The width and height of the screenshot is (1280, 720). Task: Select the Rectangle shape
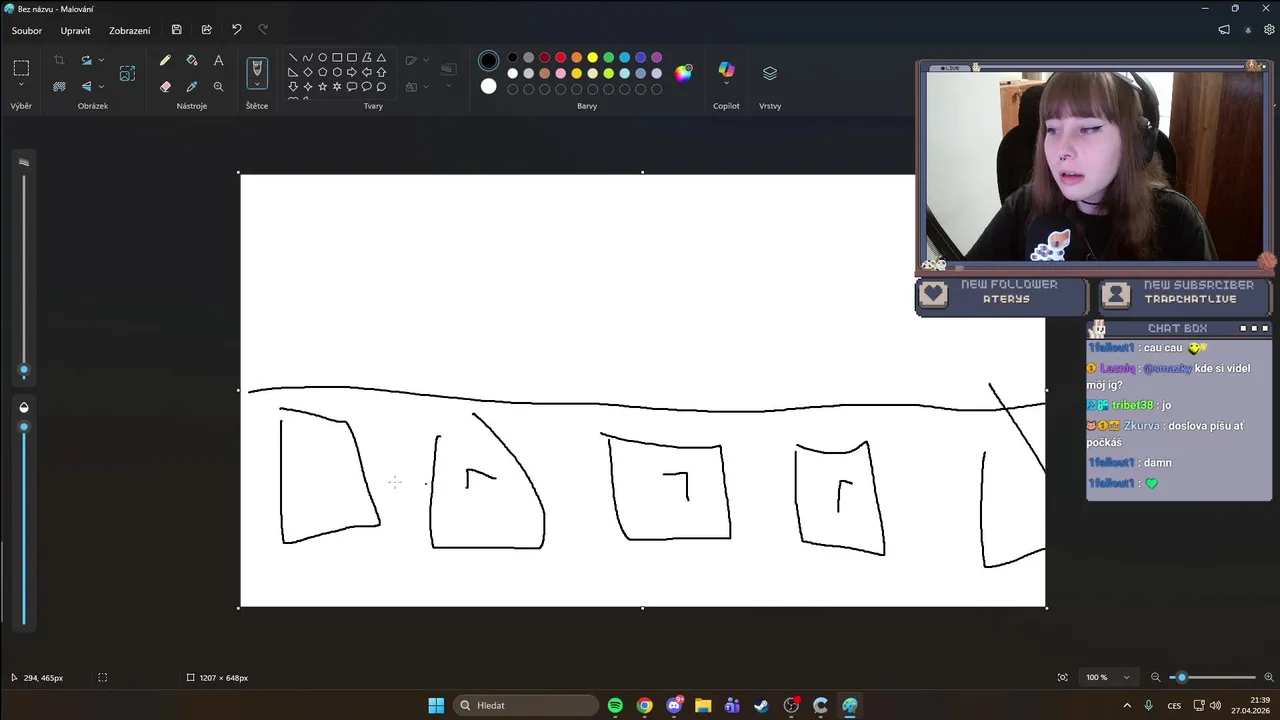coord(337,58)
